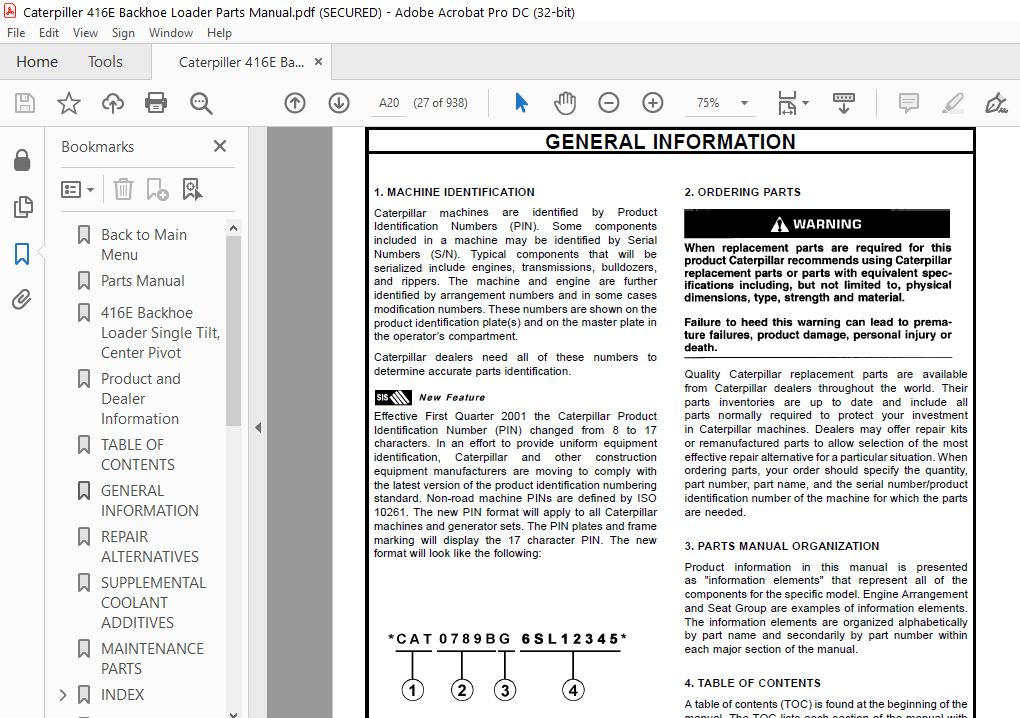This screenshot has height=718, width=1020.
Task: Zoom in with the plus circle icon
Action: [652, 103]
